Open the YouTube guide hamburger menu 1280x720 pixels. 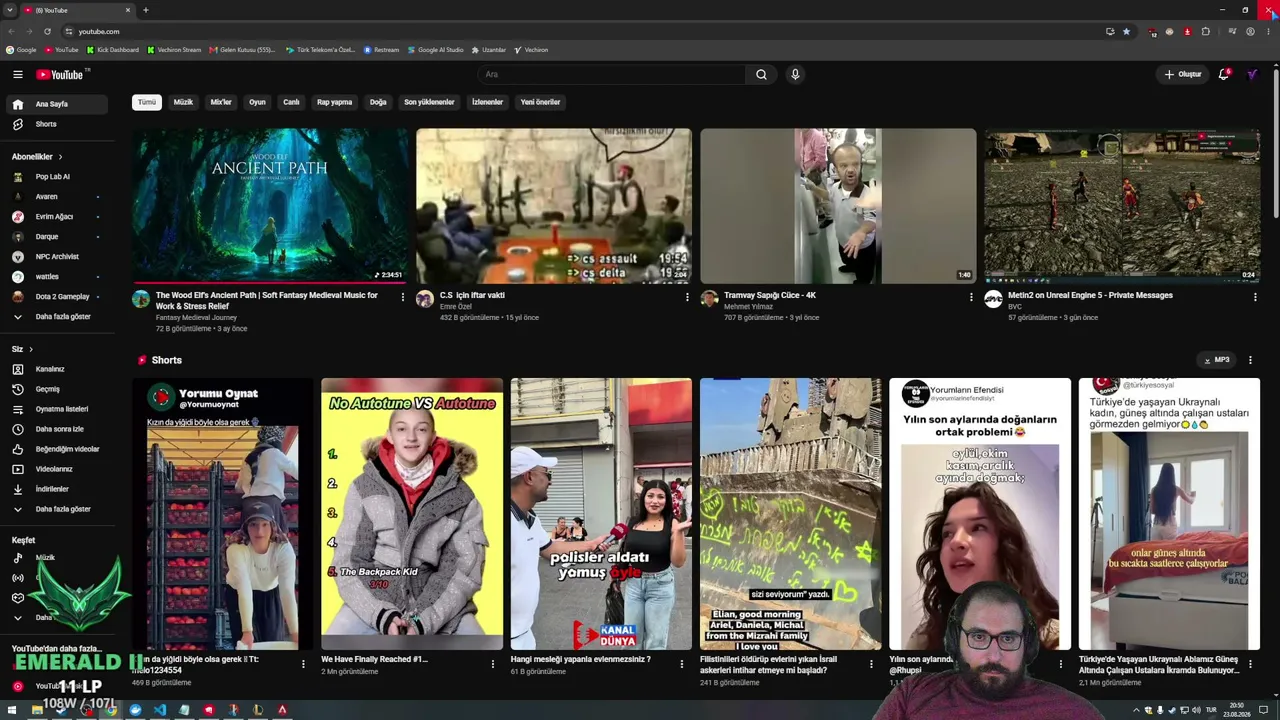pyautogui.click(x=18, y=74)
